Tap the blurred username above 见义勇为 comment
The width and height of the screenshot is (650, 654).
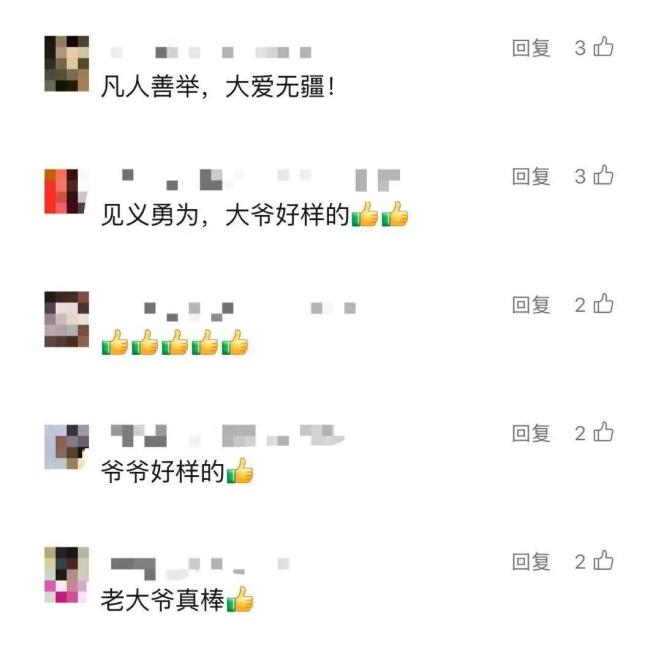261,180
